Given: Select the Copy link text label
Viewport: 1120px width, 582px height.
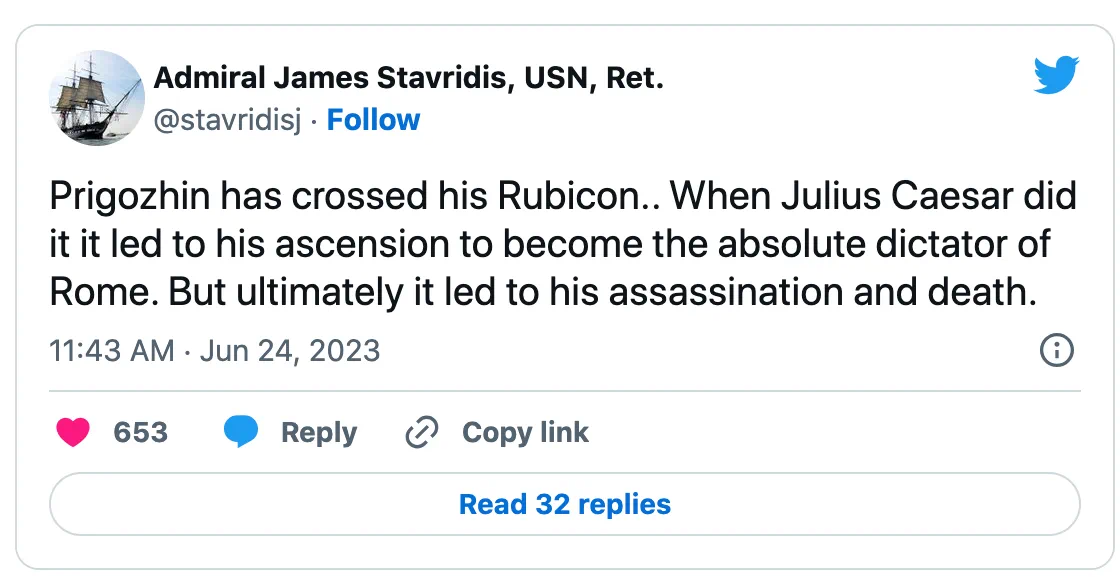Looking at the screenshot, I should [525, 433].
